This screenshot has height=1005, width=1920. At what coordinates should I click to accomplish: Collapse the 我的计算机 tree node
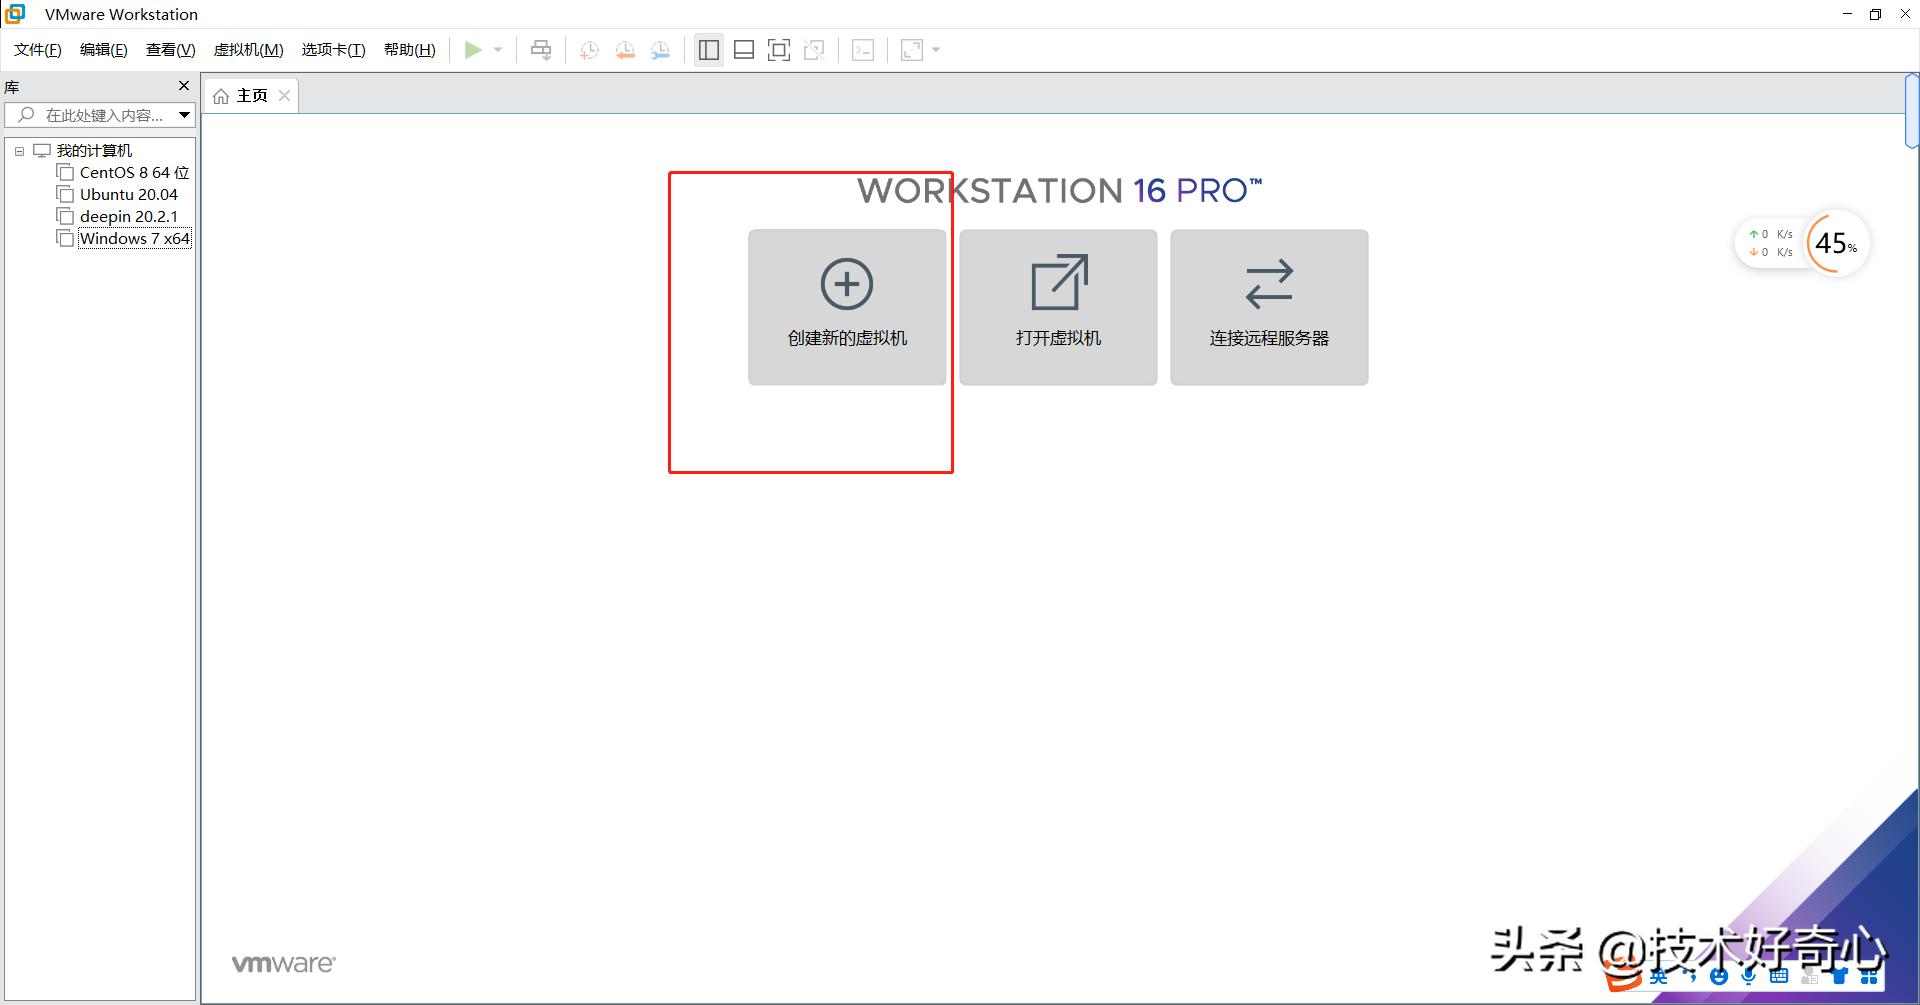tap(19, 151)
